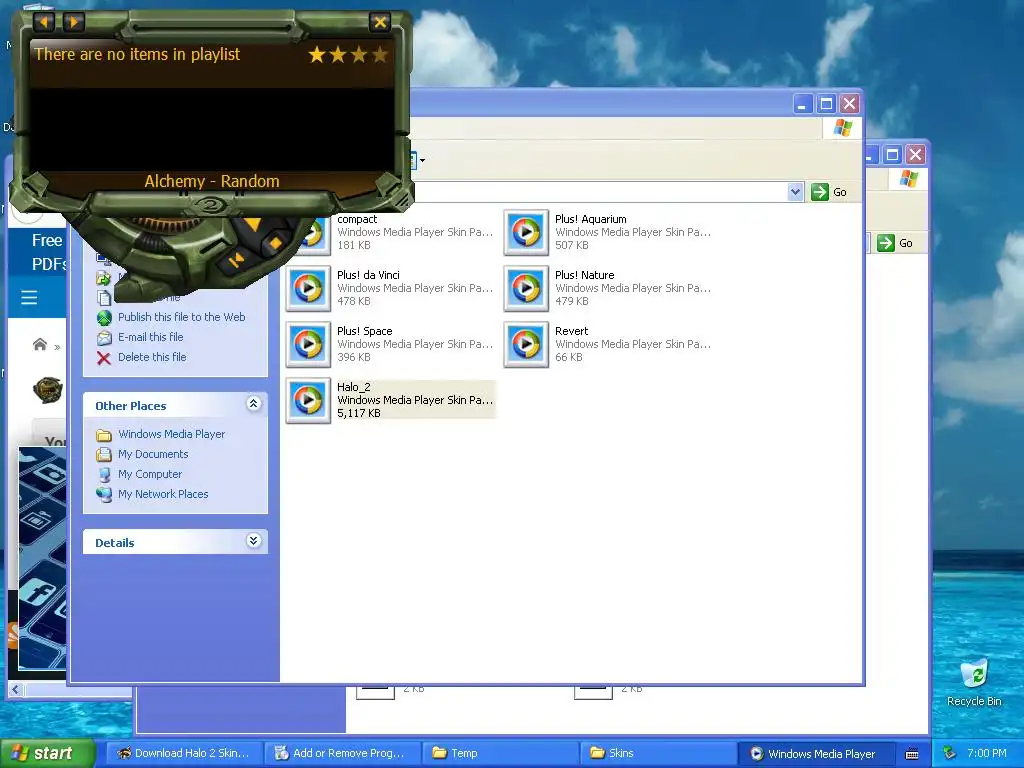Switch to 'Download Halo 2 Skin' taskbar button
Image resolution: width=1024 pixels, height=768 pixels.
coord(184,753)
